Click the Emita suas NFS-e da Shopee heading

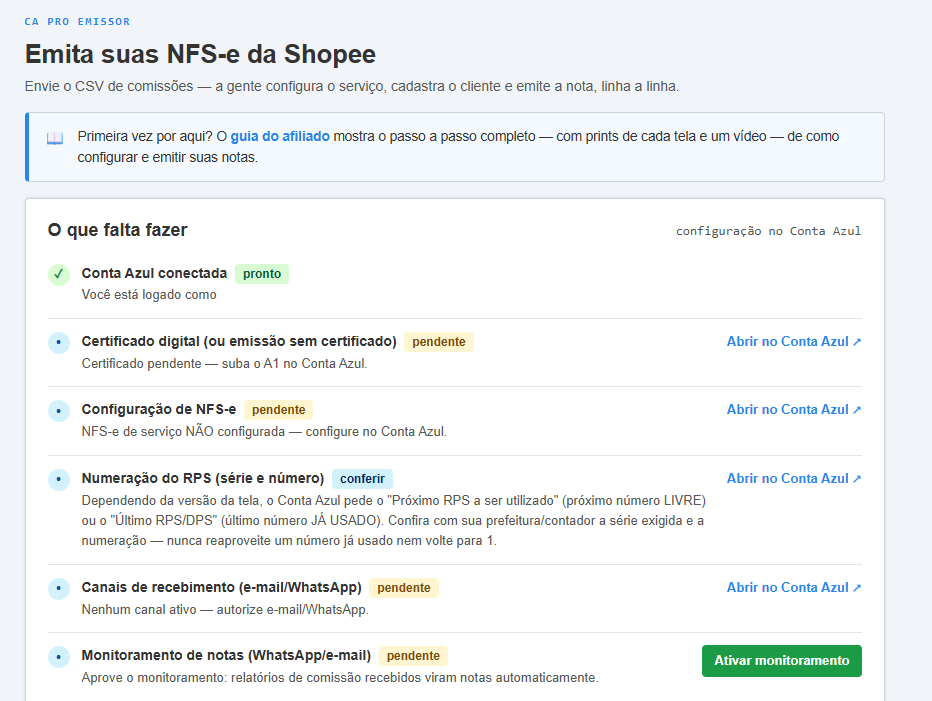pyautogui.click(x=200, y=54)
